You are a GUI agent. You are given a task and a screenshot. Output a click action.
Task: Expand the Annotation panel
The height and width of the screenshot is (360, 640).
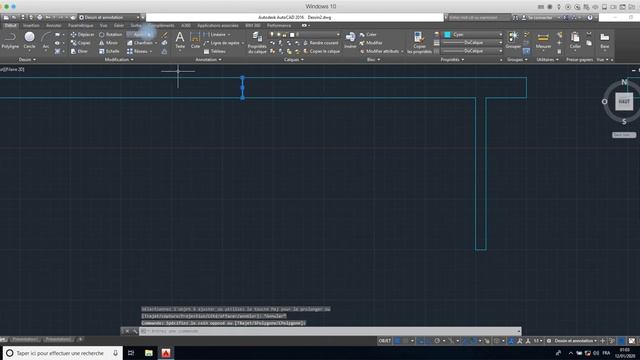click(208, 60)
